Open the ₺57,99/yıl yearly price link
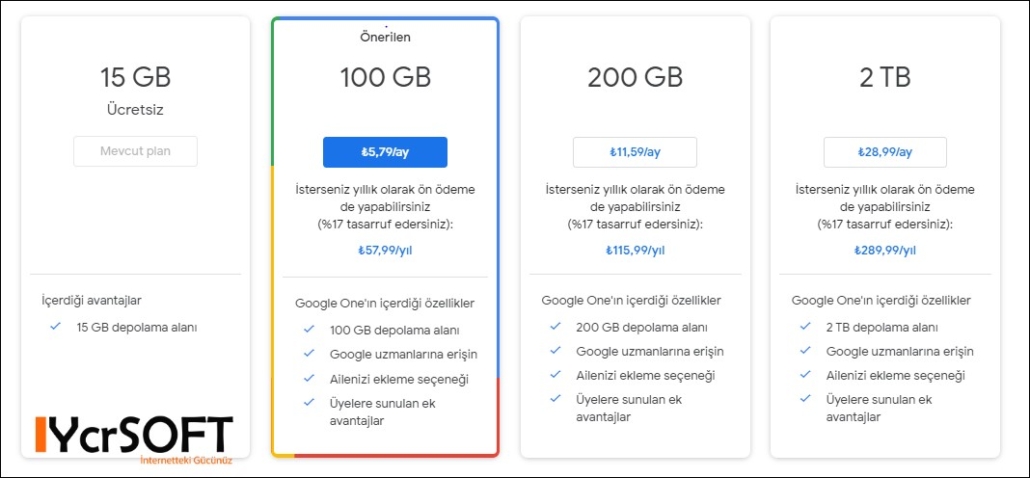1030x478 pixels. click(385, 250)
